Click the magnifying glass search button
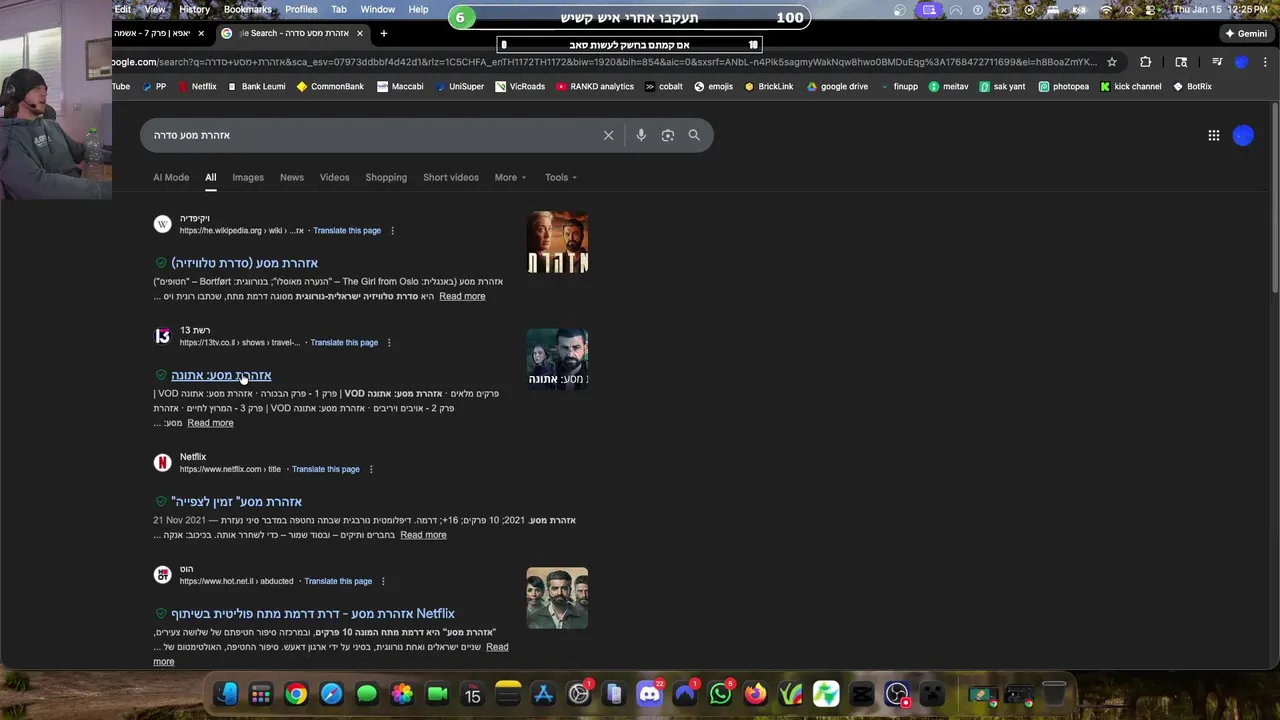The height and width of the screenshot is (720, 1280). pyautogui.click(x=694, y=135)
